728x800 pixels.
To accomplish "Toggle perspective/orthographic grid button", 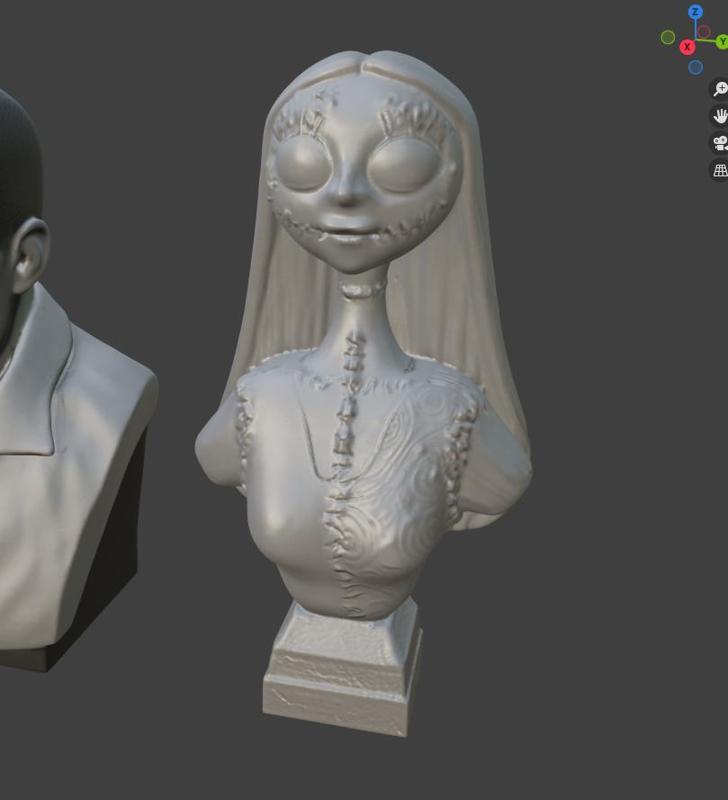I will coord(720,170).
